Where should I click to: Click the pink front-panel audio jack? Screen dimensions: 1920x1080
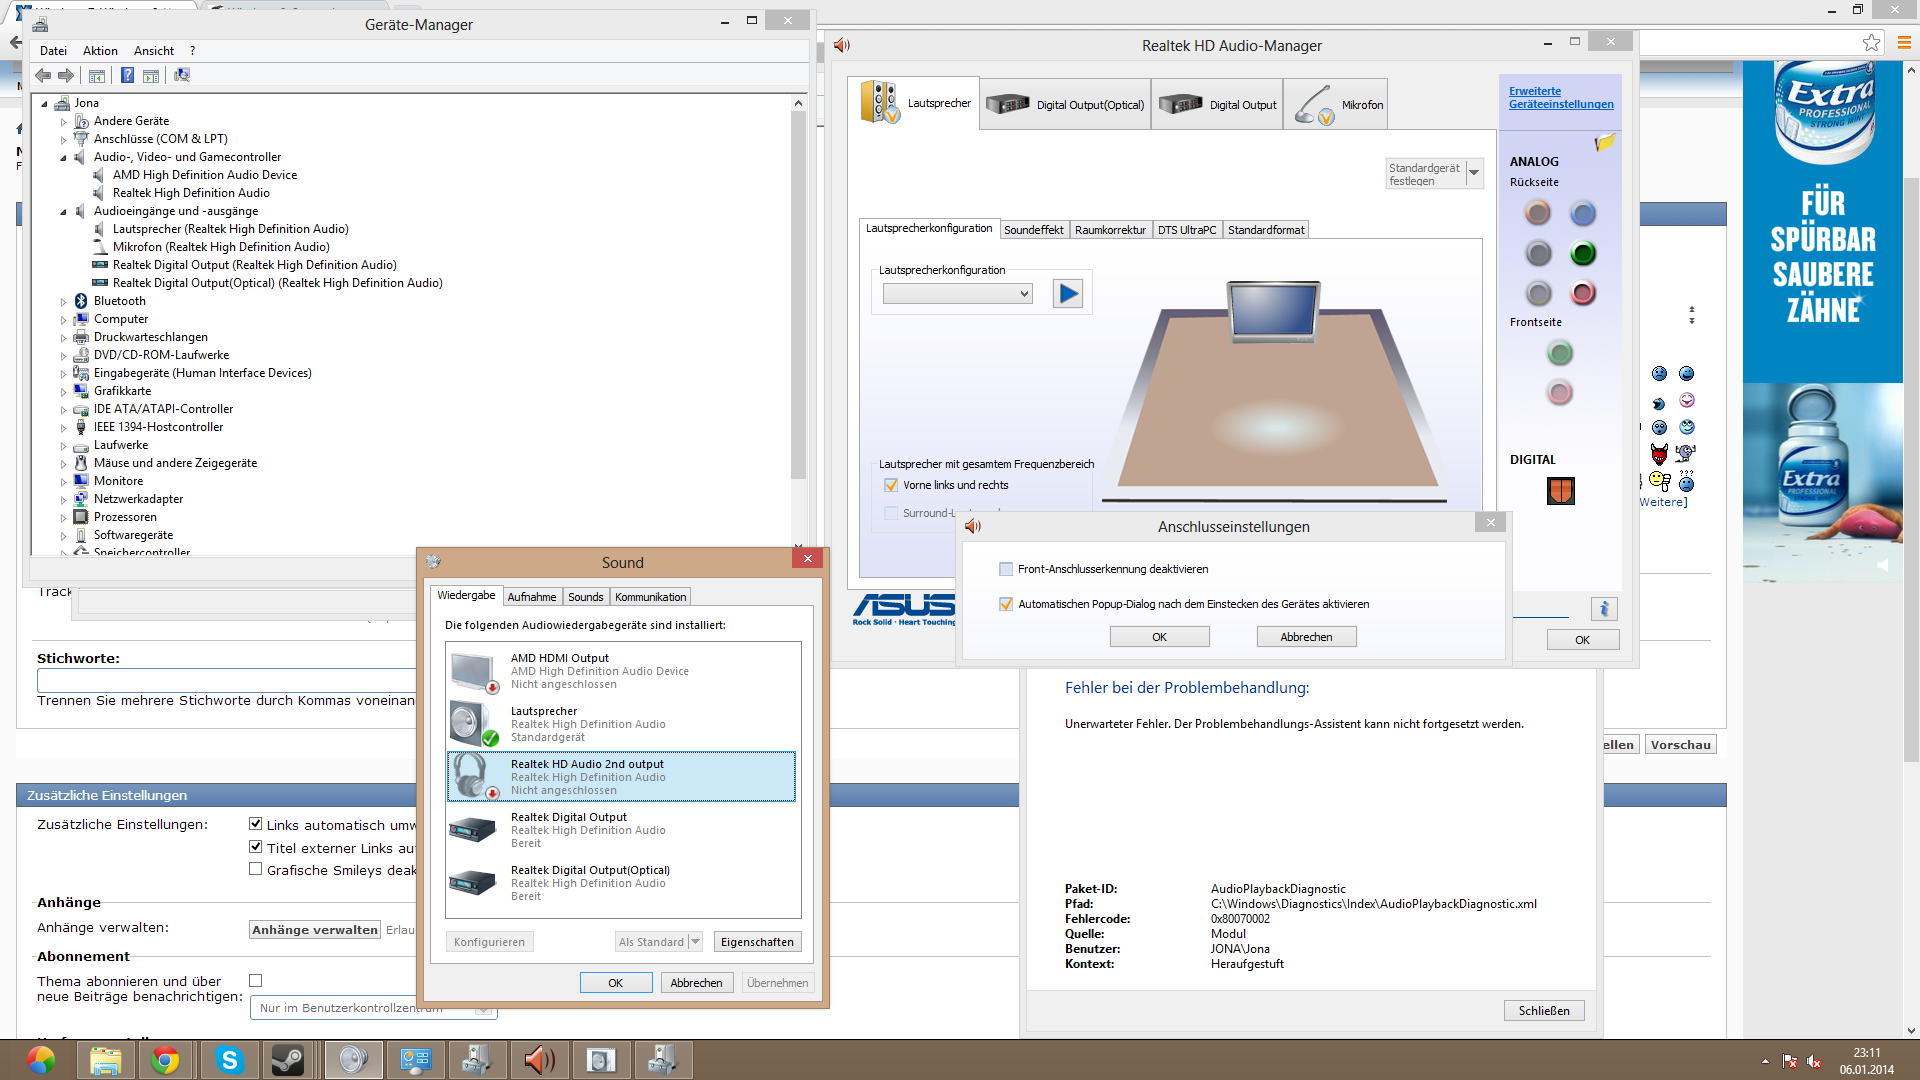click(1559, 393)
